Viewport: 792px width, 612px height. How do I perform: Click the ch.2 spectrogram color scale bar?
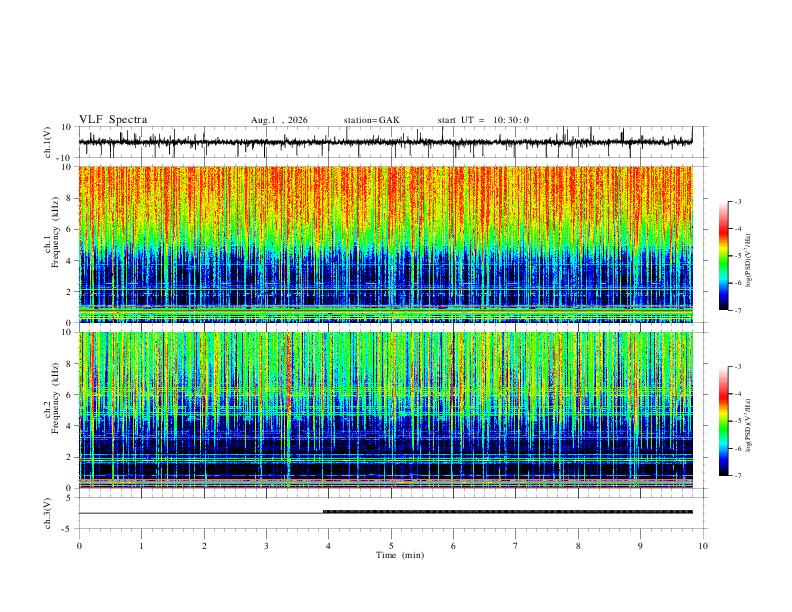[723, 421]
